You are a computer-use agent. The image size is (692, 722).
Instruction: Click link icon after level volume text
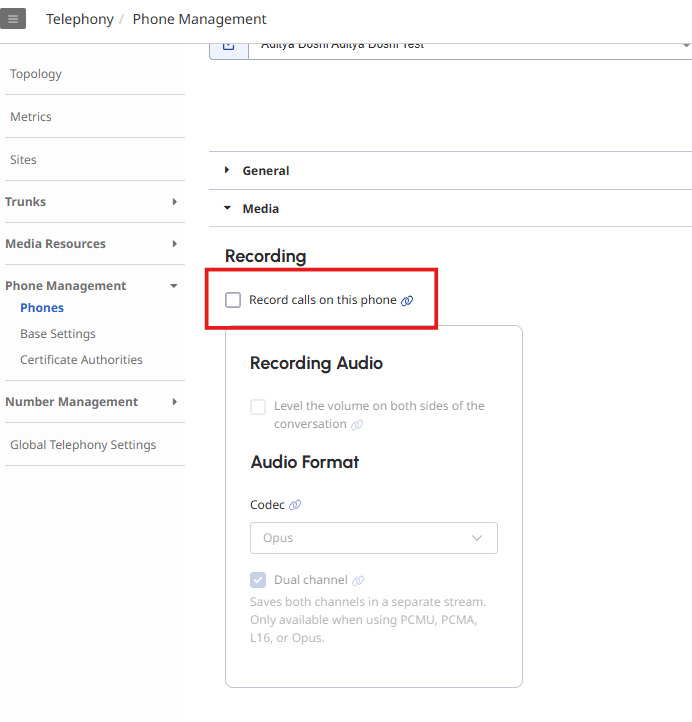click(x=357, y=425)
